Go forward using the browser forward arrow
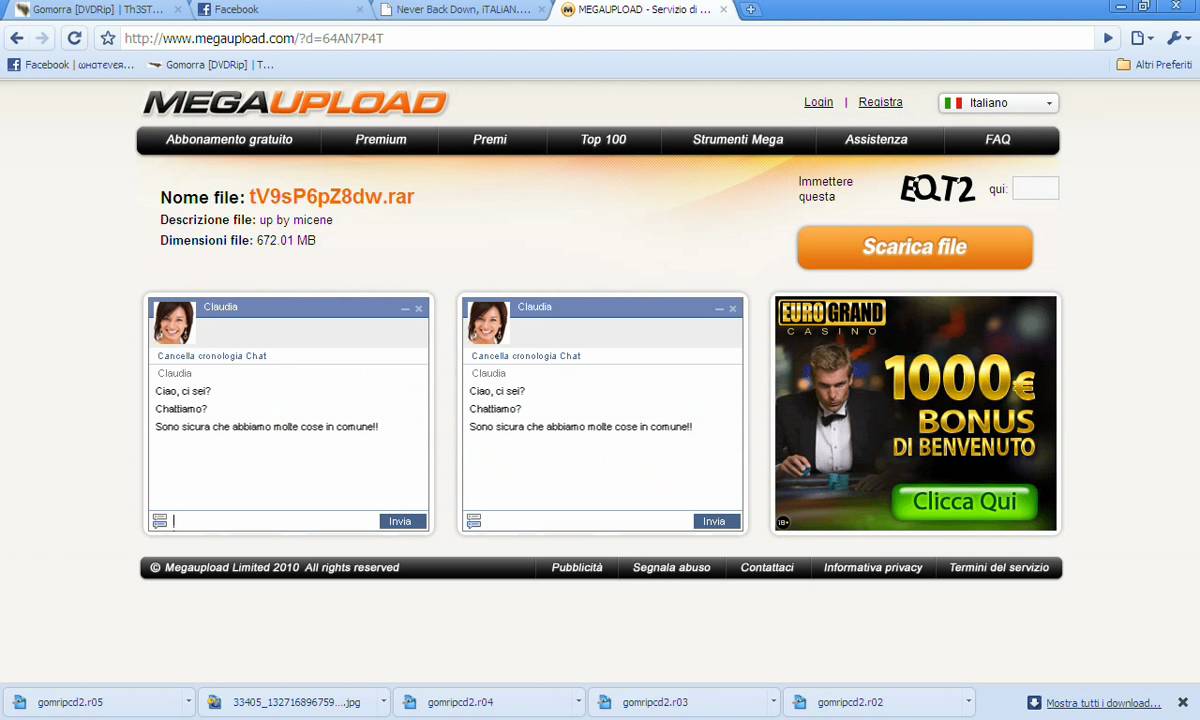Viewport: 1200px width, 720px height. click(42, 38)
